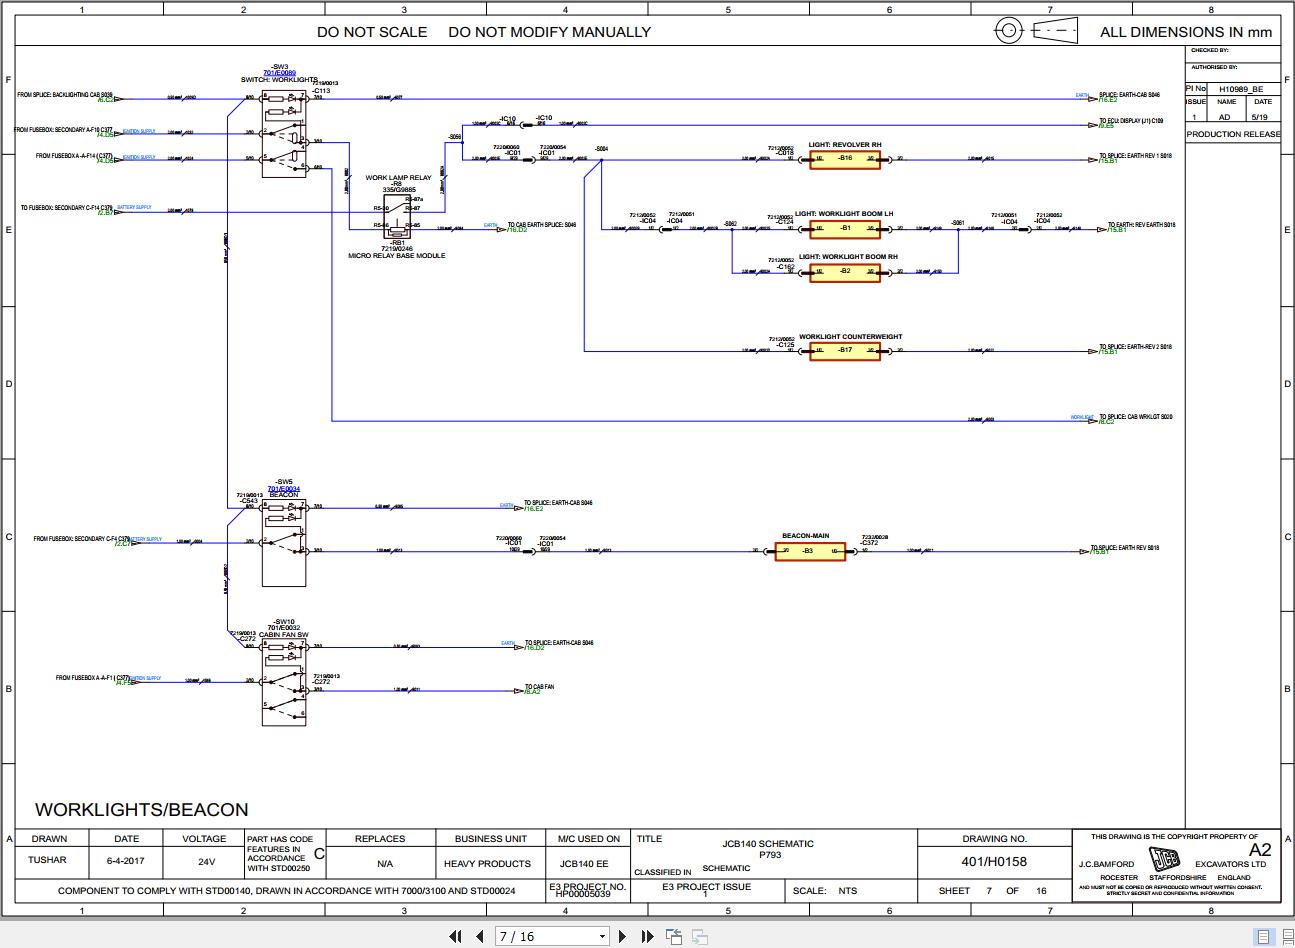Image resolution: width=1295 pixels, height=948 pixels.
Task: Click the -B2 WORKLIGHT BOOM RH component
Action: (x=845, y=271)
